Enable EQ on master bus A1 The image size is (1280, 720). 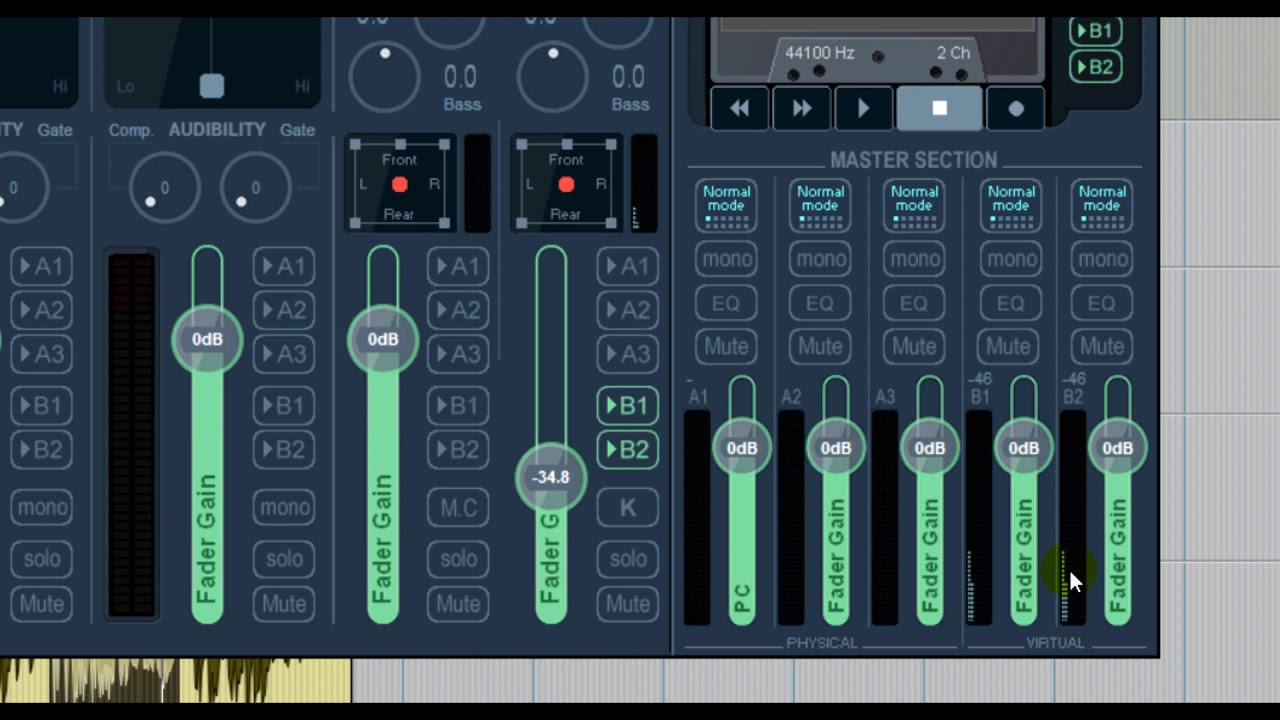(726, 303)
